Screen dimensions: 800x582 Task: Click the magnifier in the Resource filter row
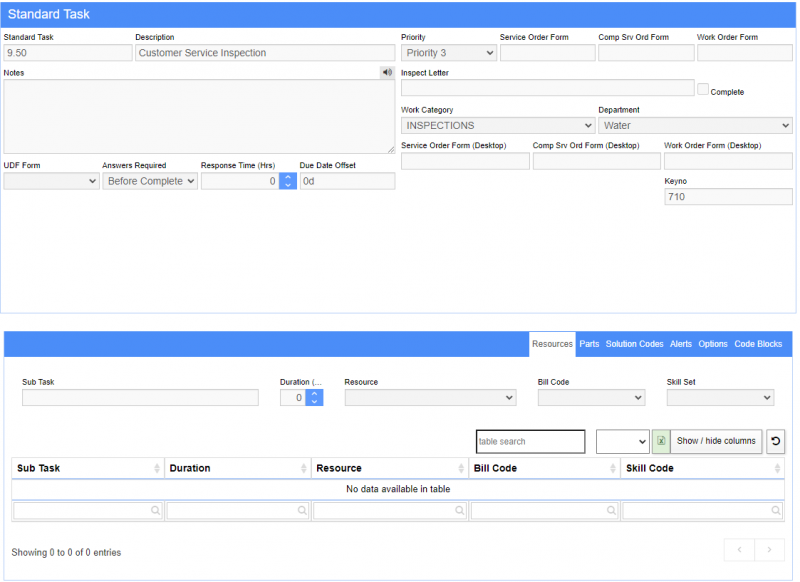[458, 510]
